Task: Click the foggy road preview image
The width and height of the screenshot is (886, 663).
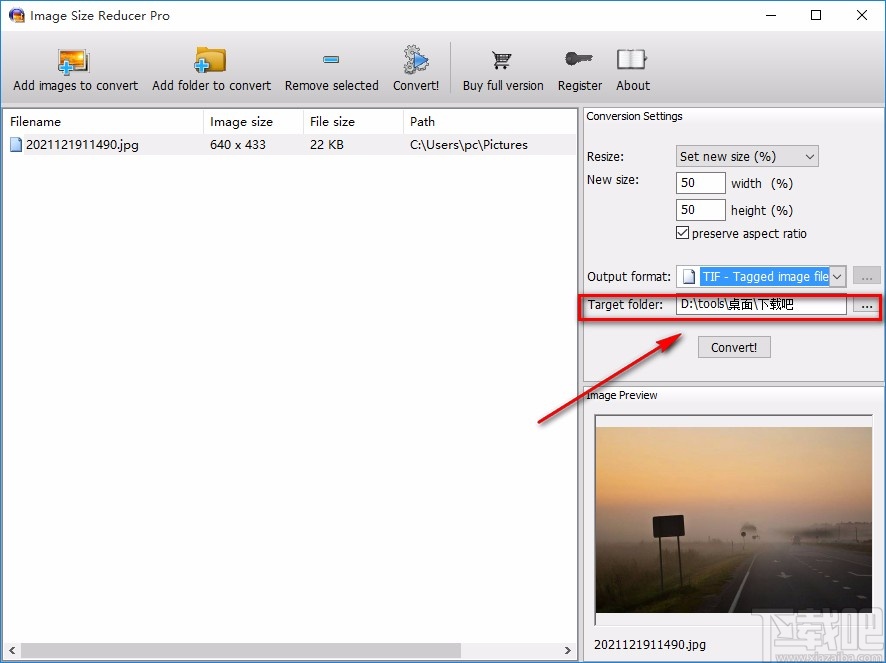Action: (x=733, y=514)
